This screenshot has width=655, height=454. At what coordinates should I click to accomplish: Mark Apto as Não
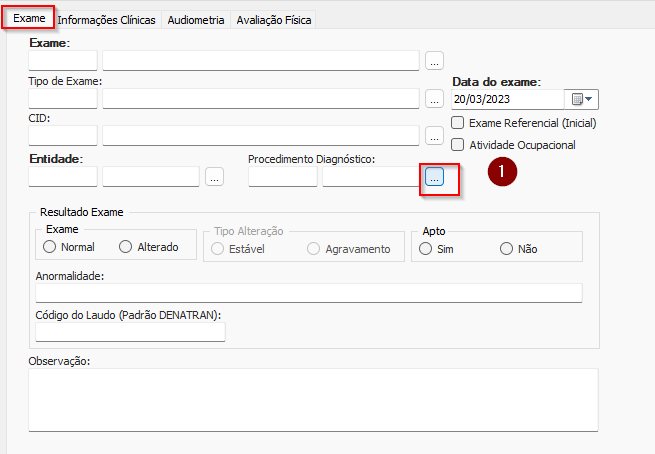[x=507, y=248]
